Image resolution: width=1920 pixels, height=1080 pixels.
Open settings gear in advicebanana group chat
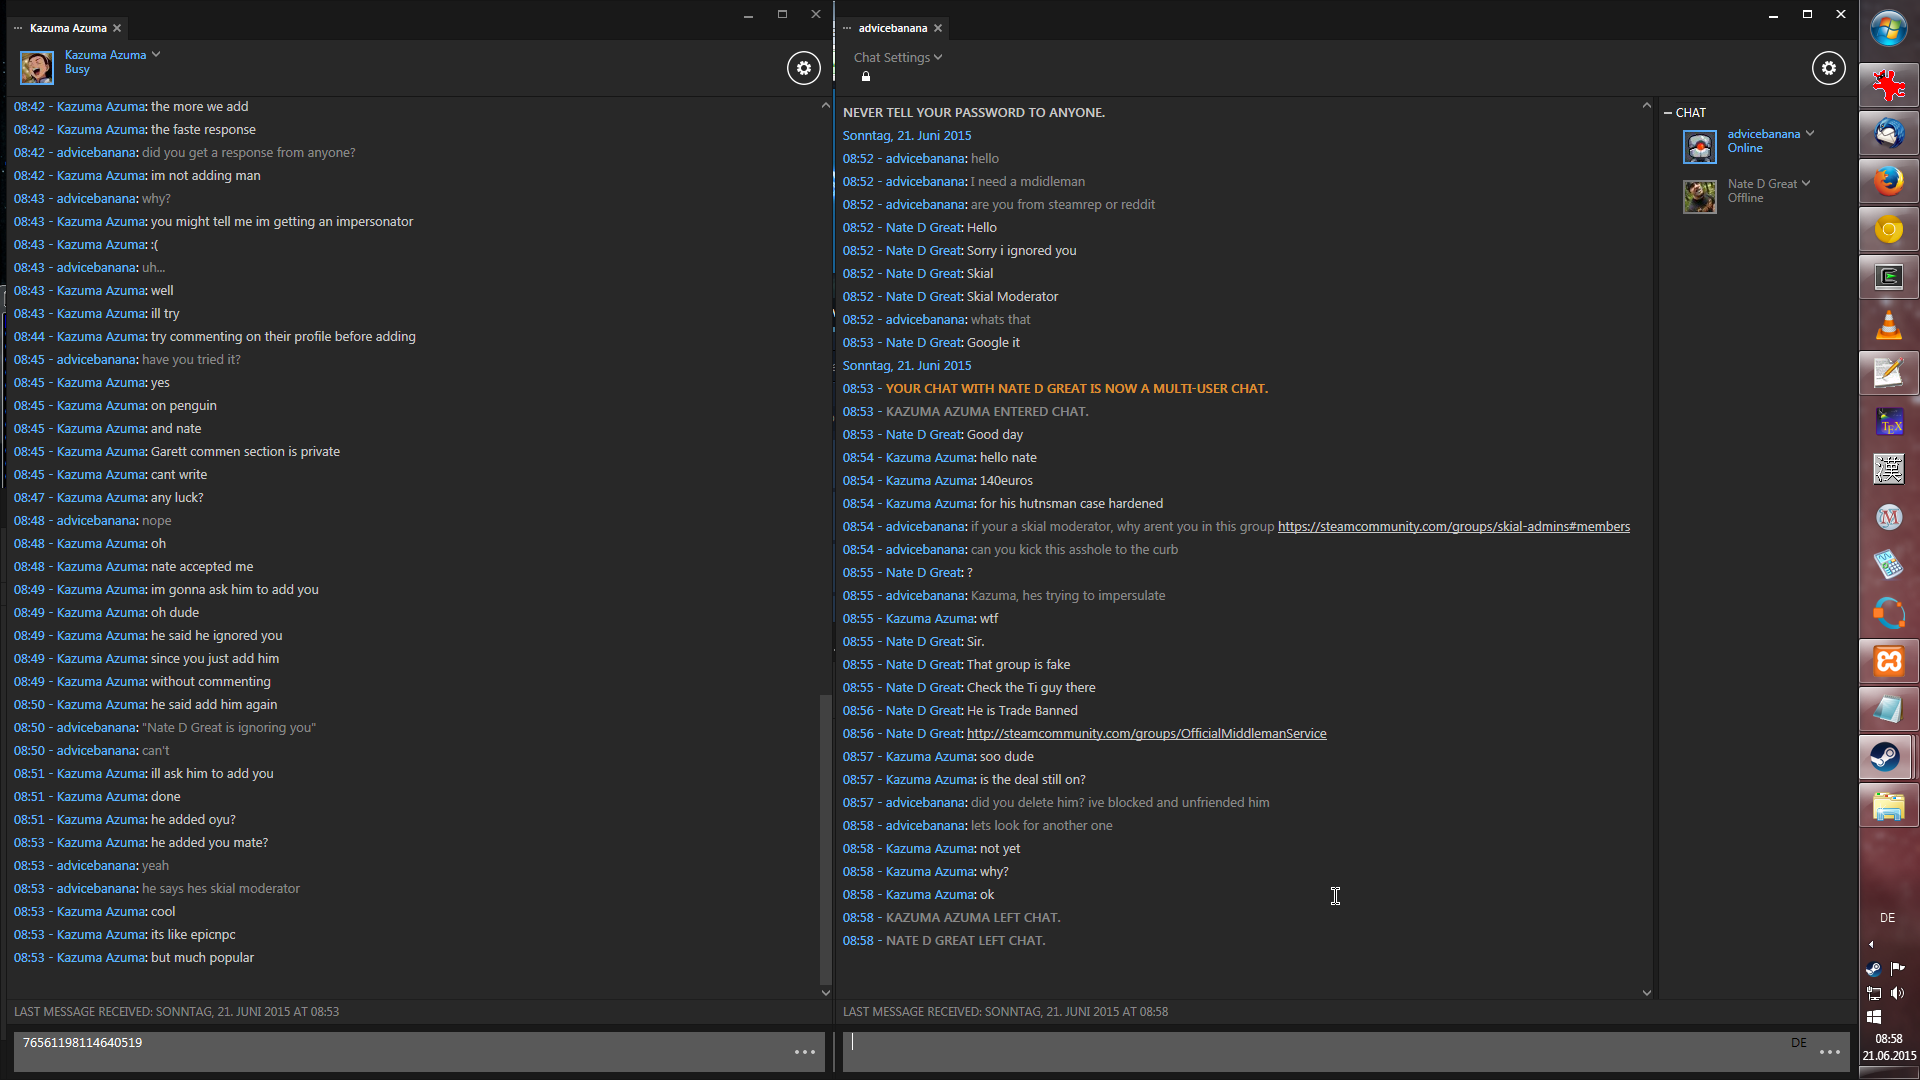click(x=1828, y=68)
